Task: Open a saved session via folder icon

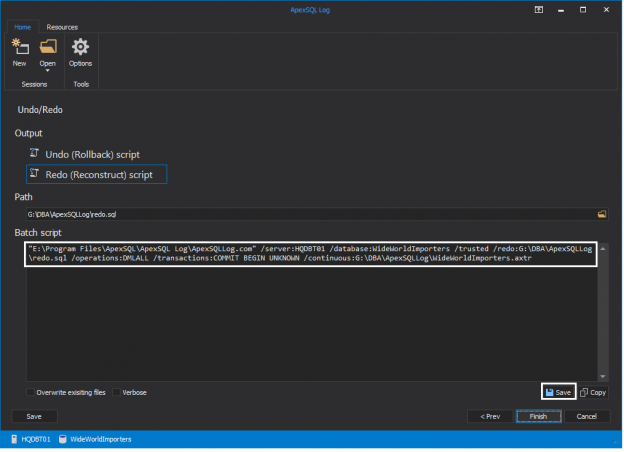Action: tap(48, 47)
